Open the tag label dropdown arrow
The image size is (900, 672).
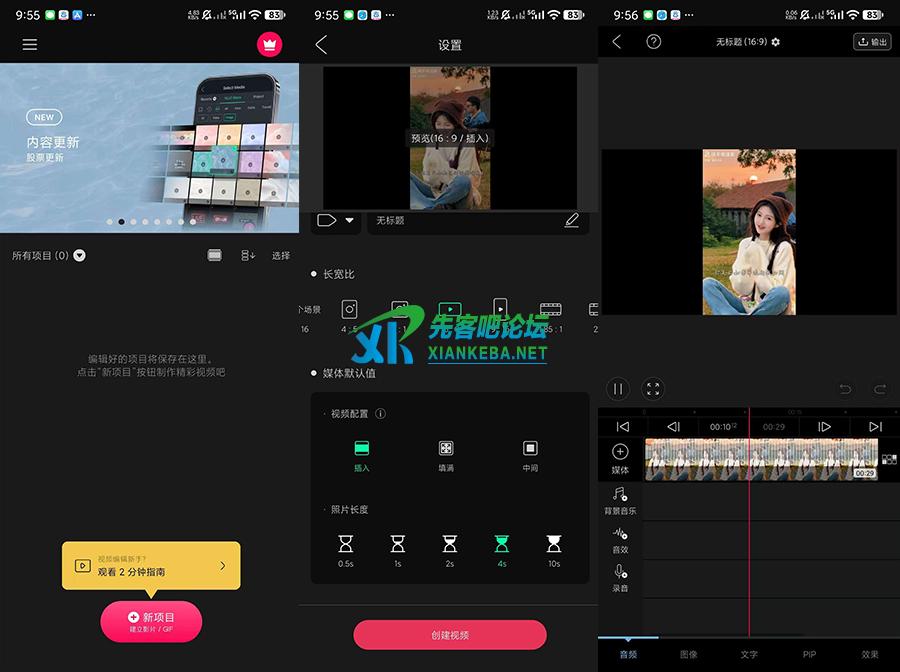[x=349, y=221]
